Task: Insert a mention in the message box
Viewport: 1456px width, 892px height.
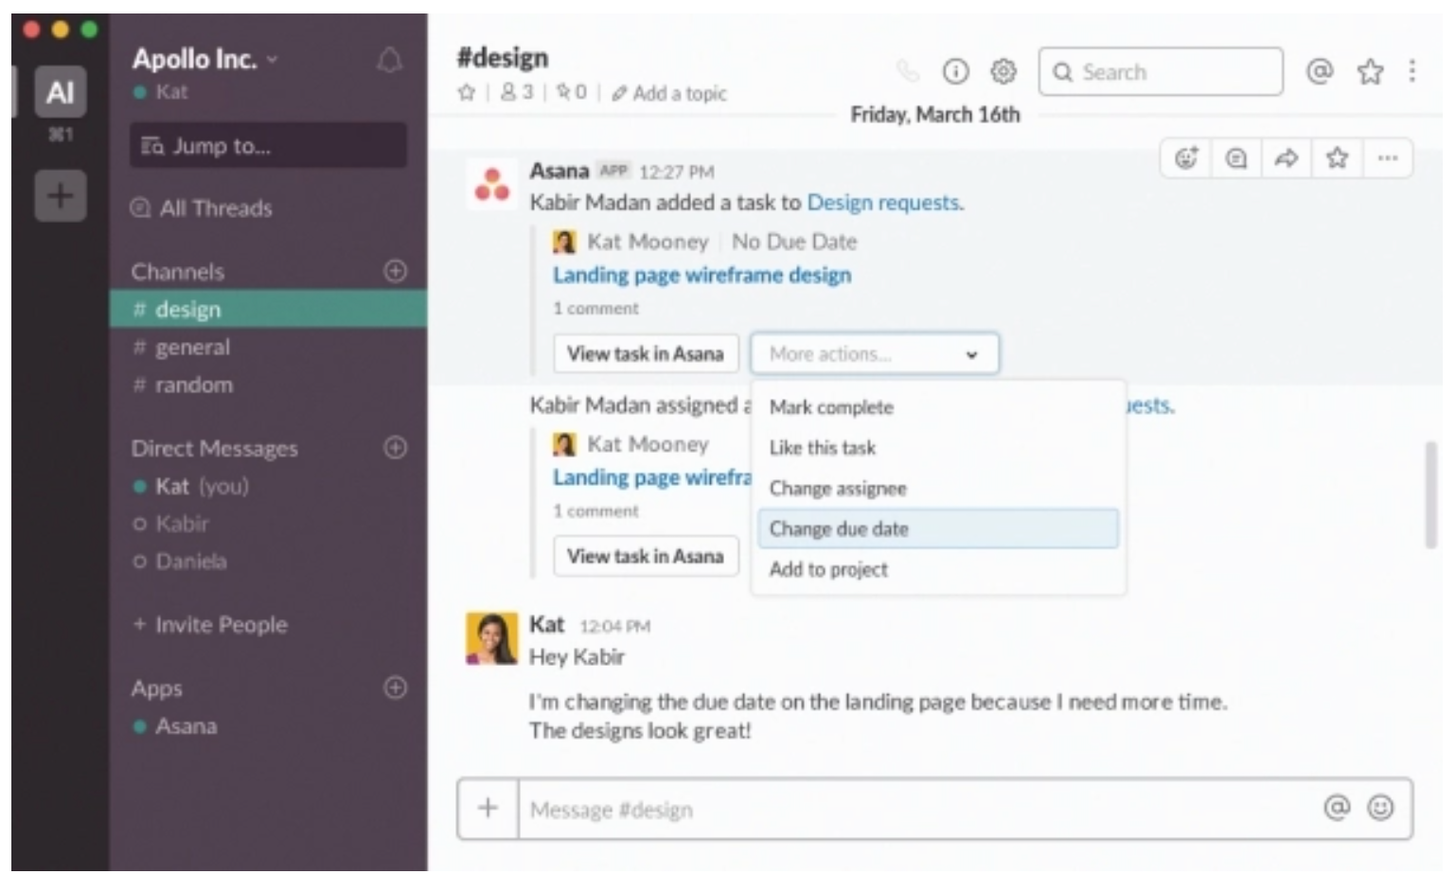Action: 1336,808
